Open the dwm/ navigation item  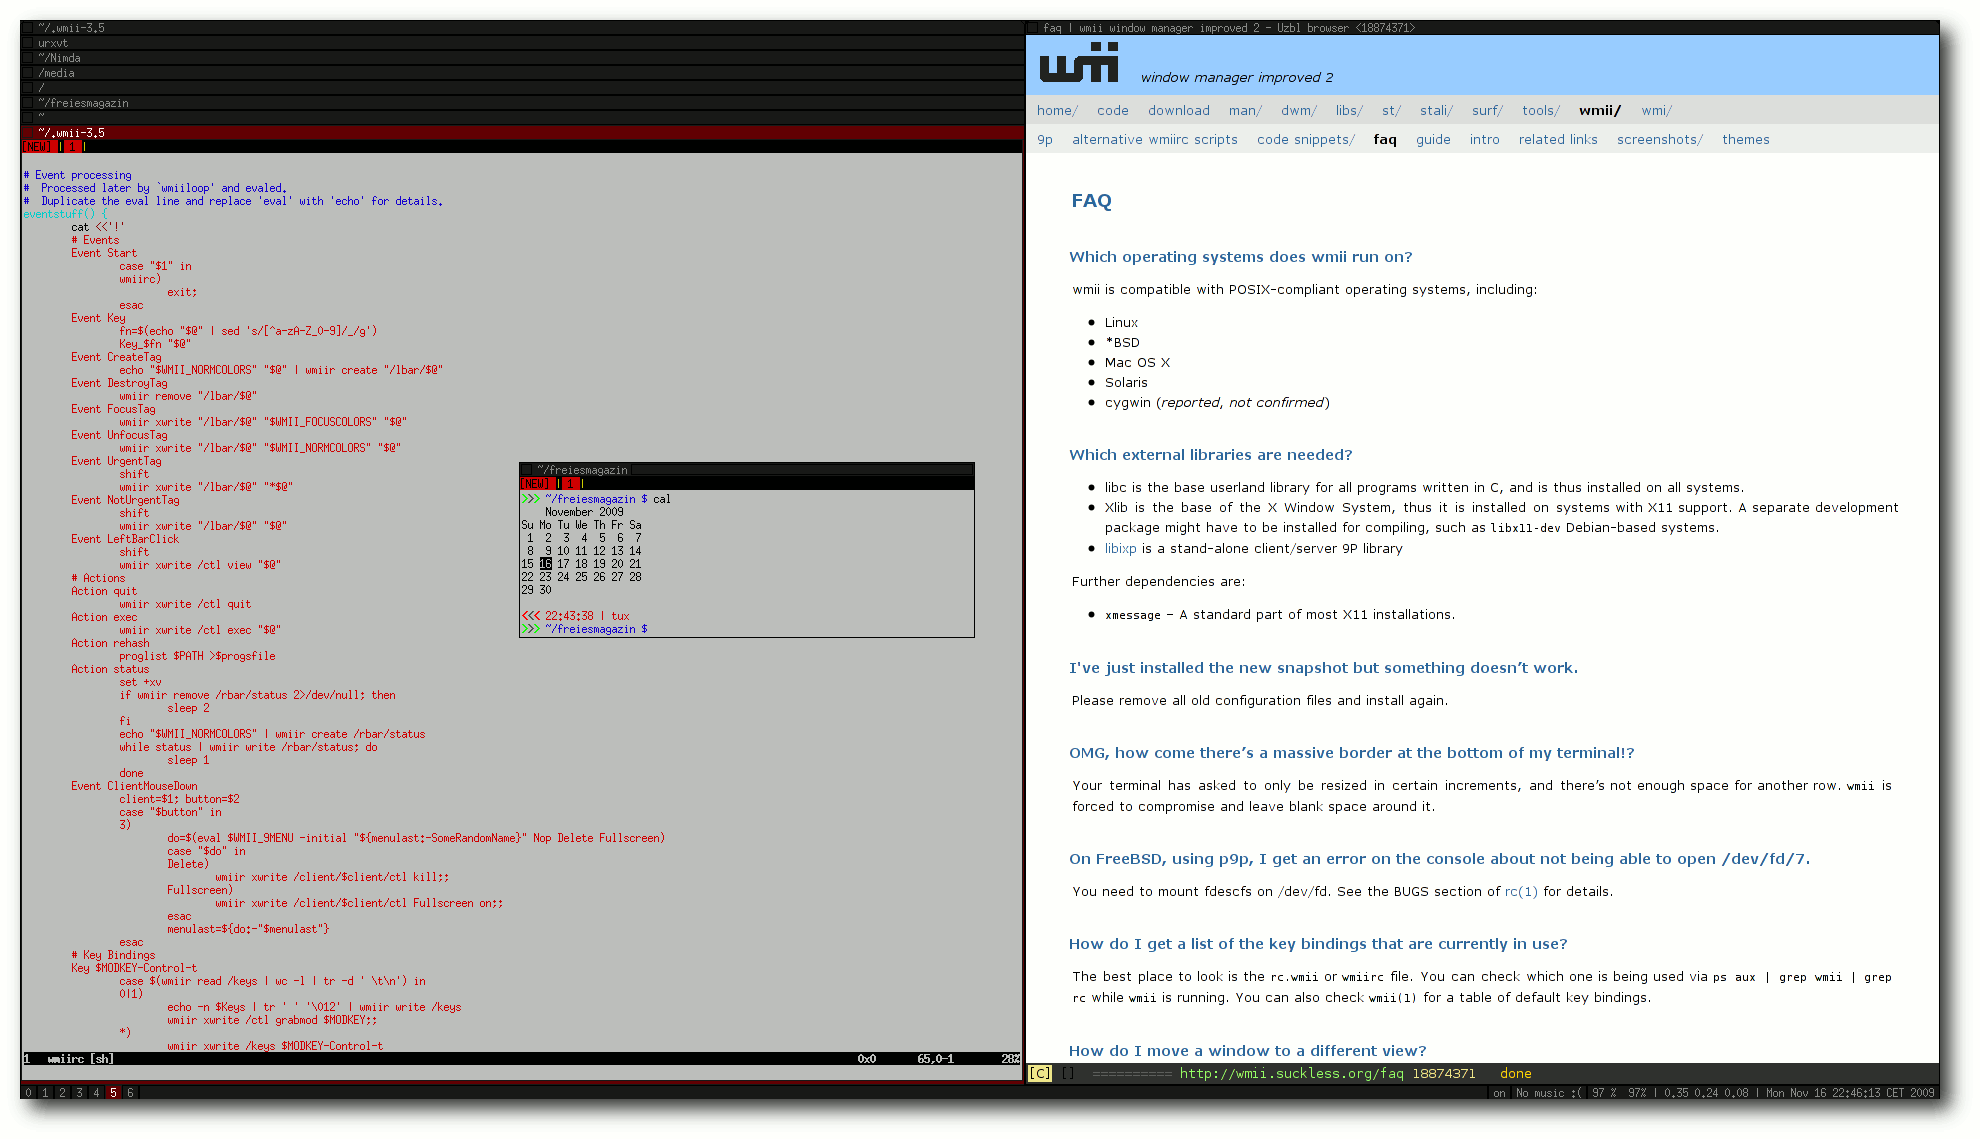(x=1298, y=111)
